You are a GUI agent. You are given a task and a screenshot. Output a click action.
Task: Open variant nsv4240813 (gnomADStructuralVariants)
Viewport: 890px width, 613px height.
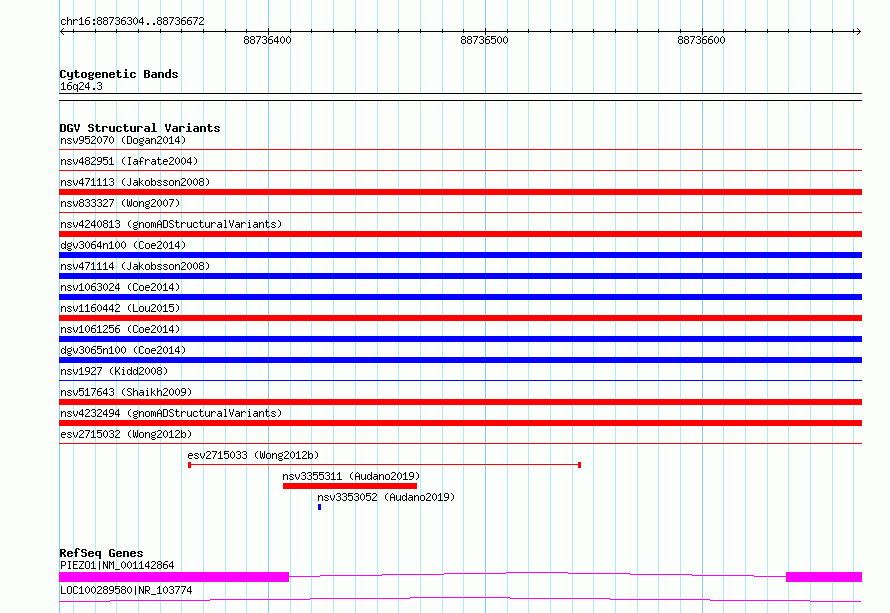(171, 224)
